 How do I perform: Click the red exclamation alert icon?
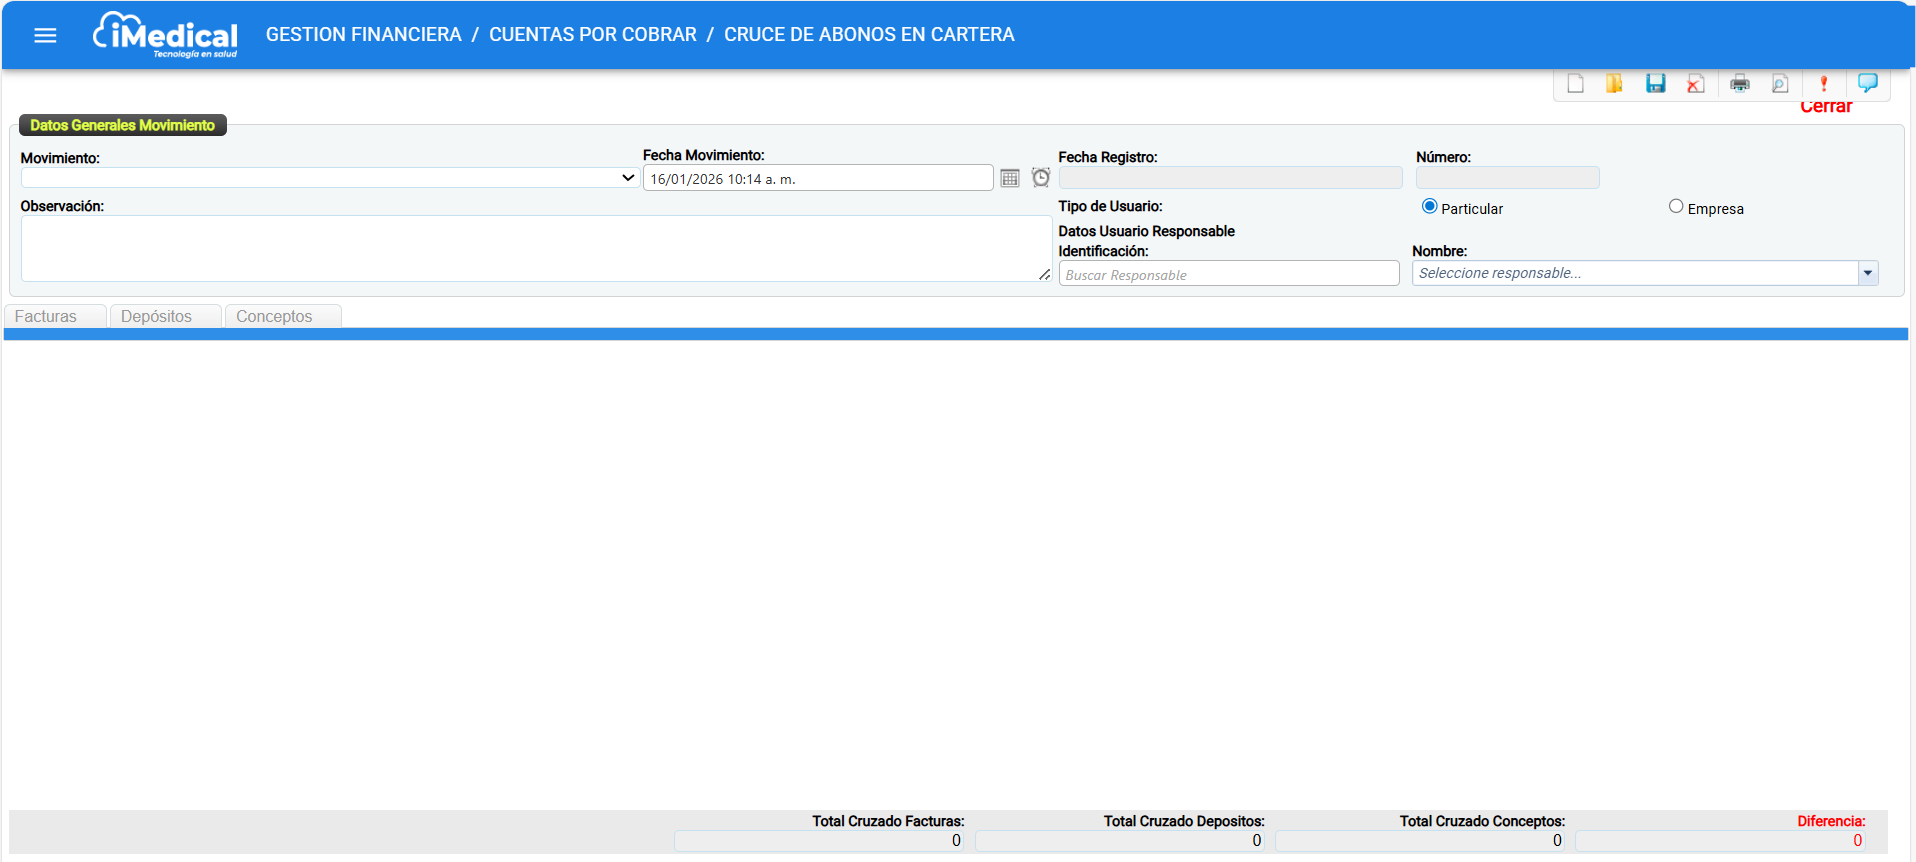pyautogui.click(x=1823, y=84)
